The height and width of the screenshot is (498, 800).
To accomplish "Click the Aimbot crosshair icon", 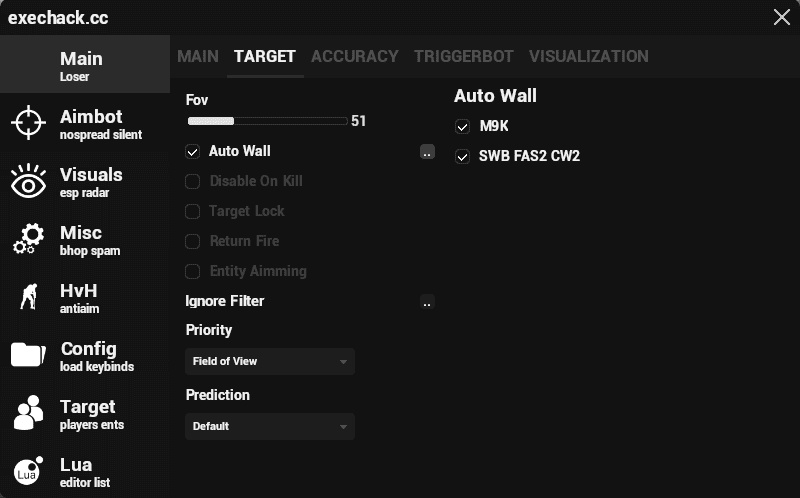I will [x=28, y=123].
